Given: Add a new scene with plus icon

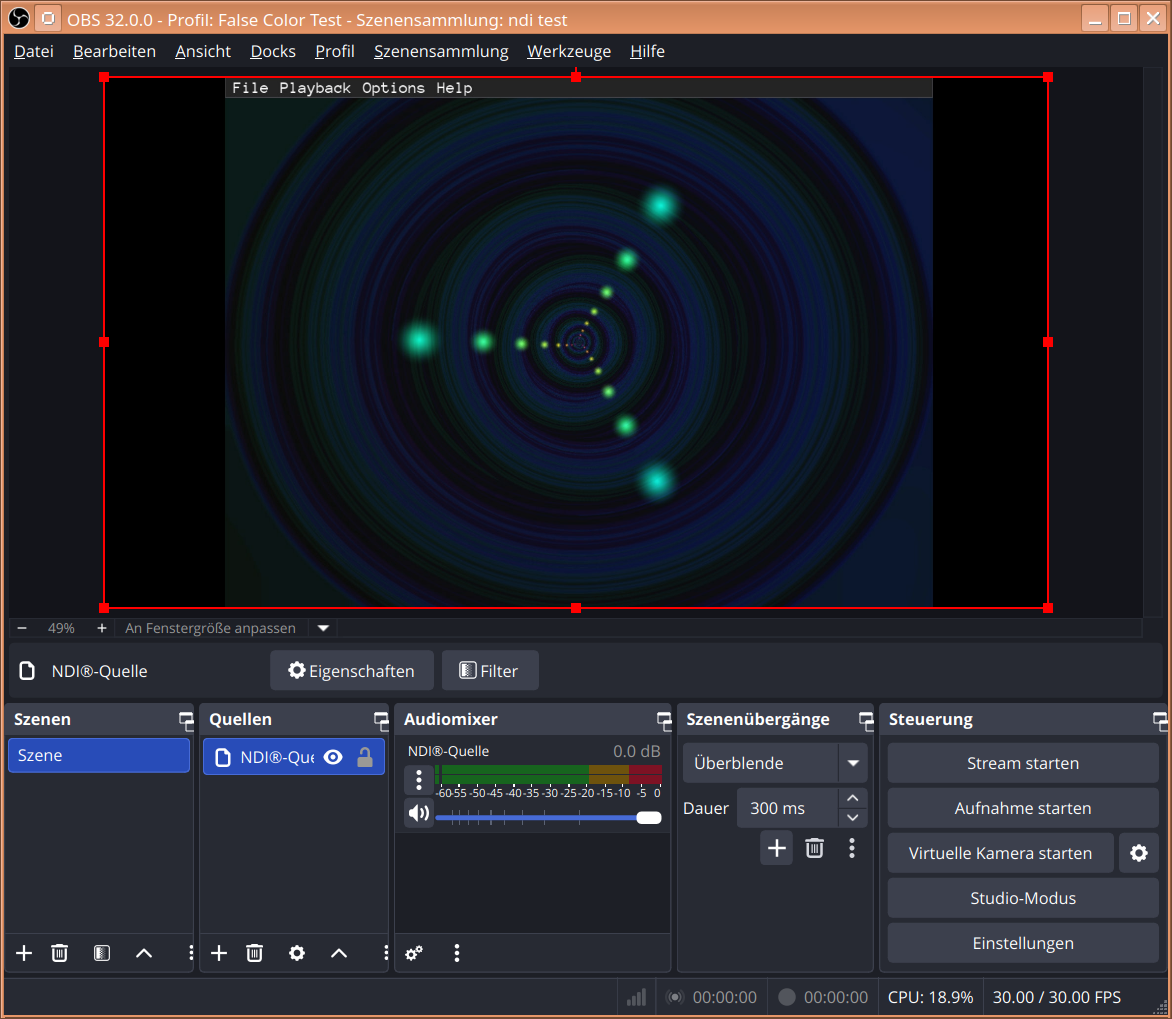Looking at the screenshot, I should pyautogui.click(x=24, y=953).
